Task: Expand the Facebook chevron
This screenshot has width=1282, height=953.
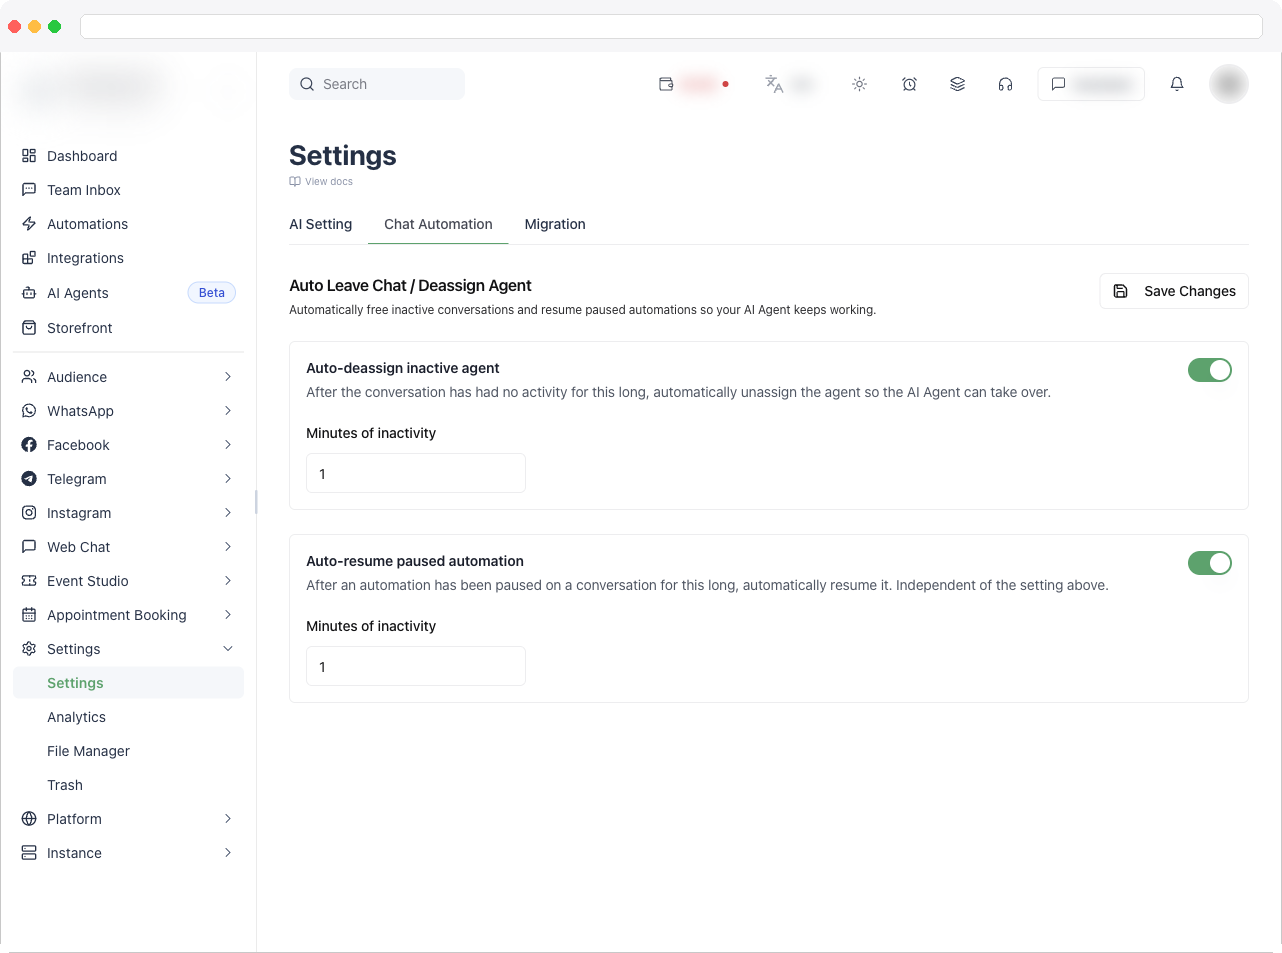Action: [228, 445]
